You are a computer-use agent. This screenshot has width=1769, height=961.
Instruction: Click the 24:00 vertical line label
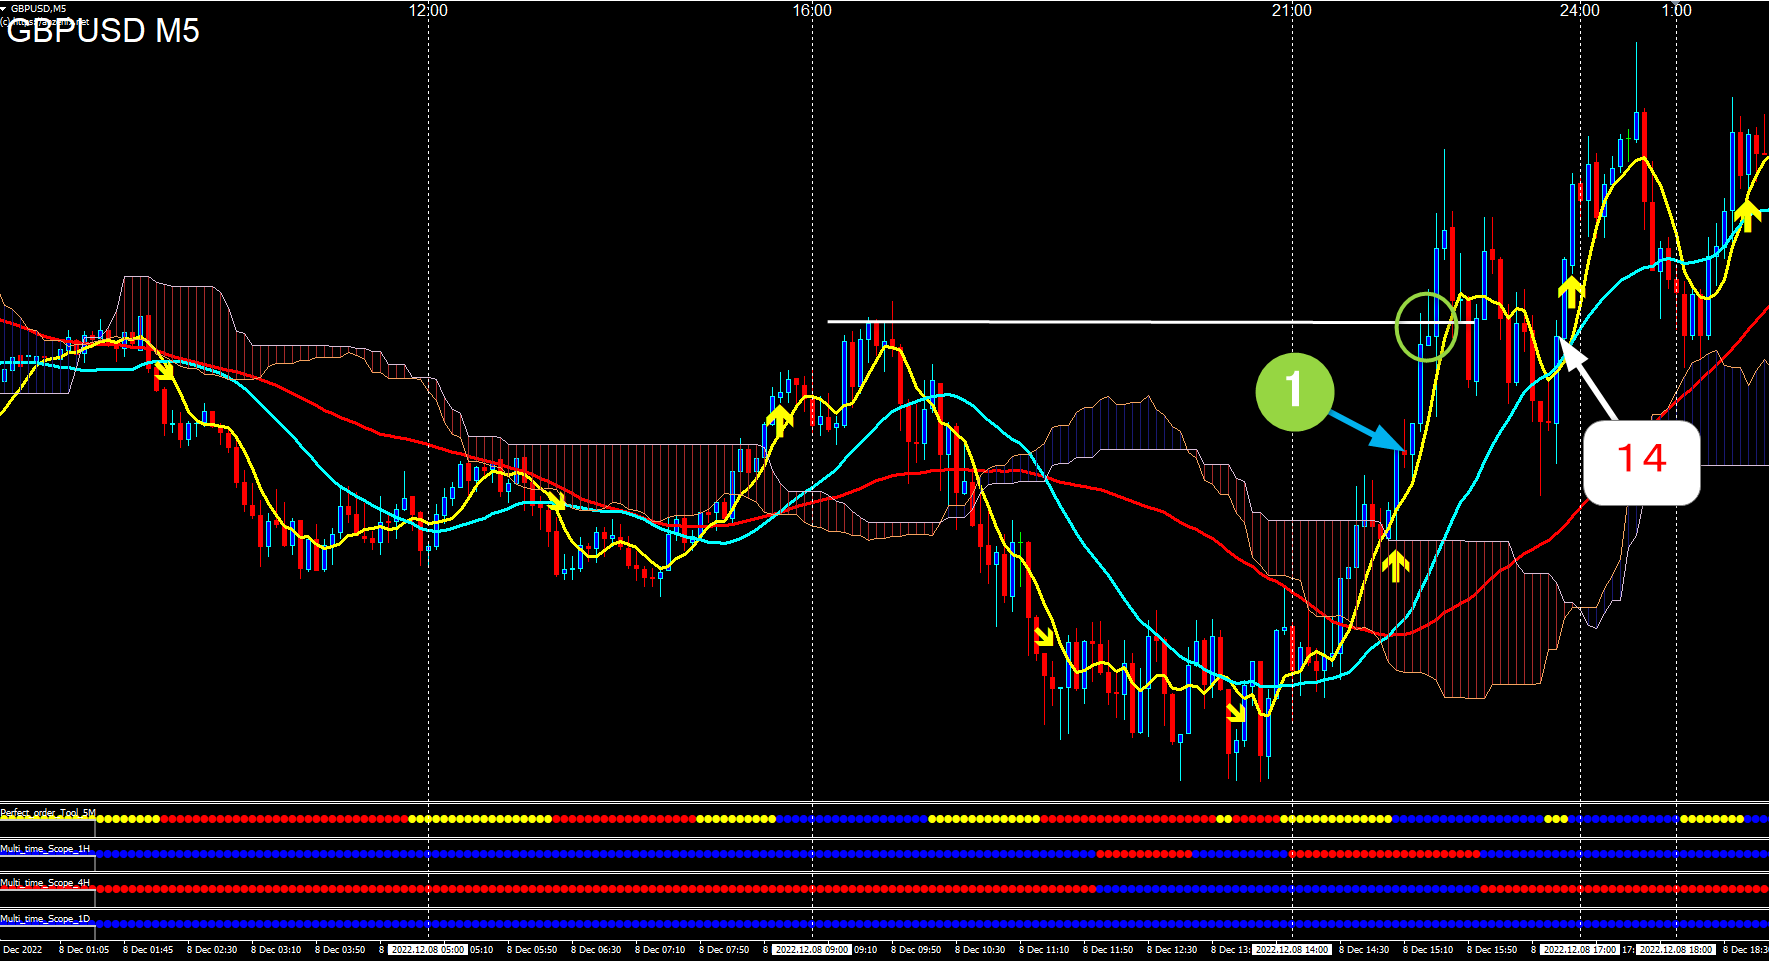(1580, 10)
